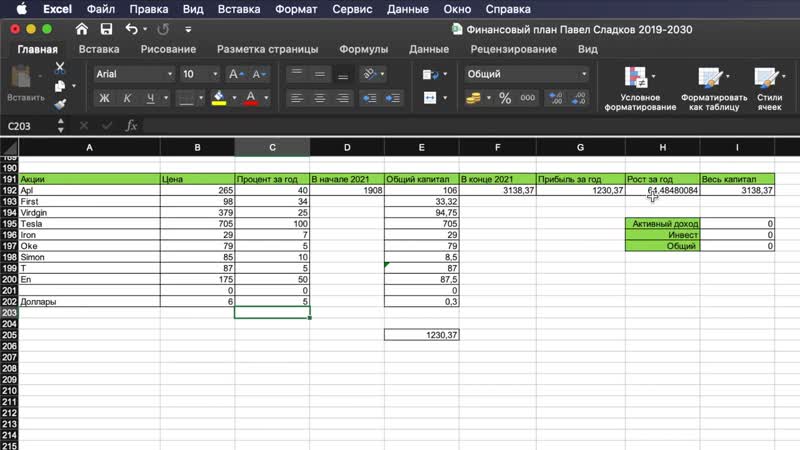This screenshot has height=450, width=800.
Task: Open the Arial font name dropdown
Action: 132,74
